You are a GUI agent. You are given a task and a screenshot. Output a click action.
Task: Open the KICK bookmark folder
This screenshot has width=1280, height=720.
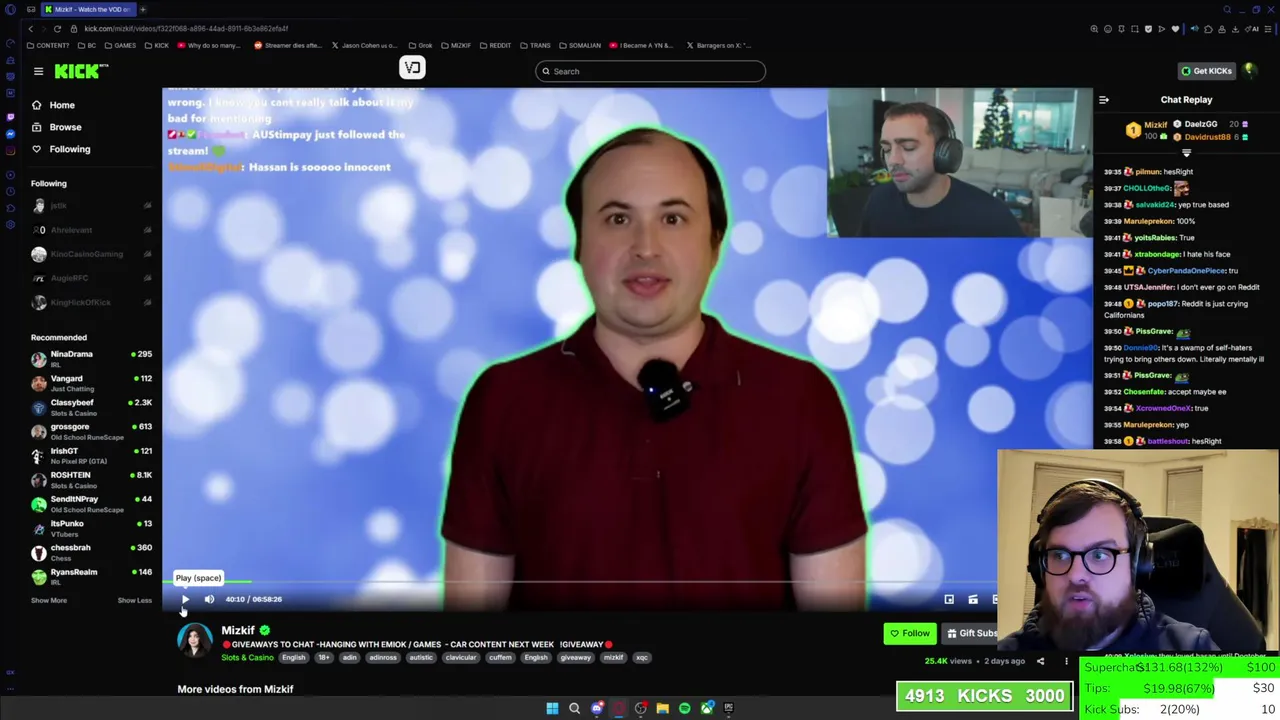(x=157, y=45)
